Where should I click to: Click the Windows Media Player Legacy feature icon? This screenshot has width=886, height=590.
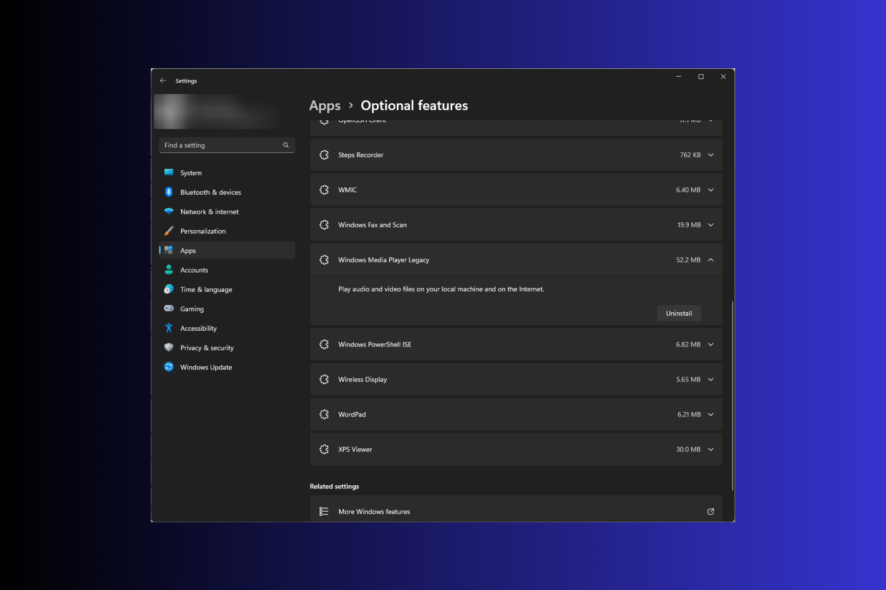tap(324, 260)
